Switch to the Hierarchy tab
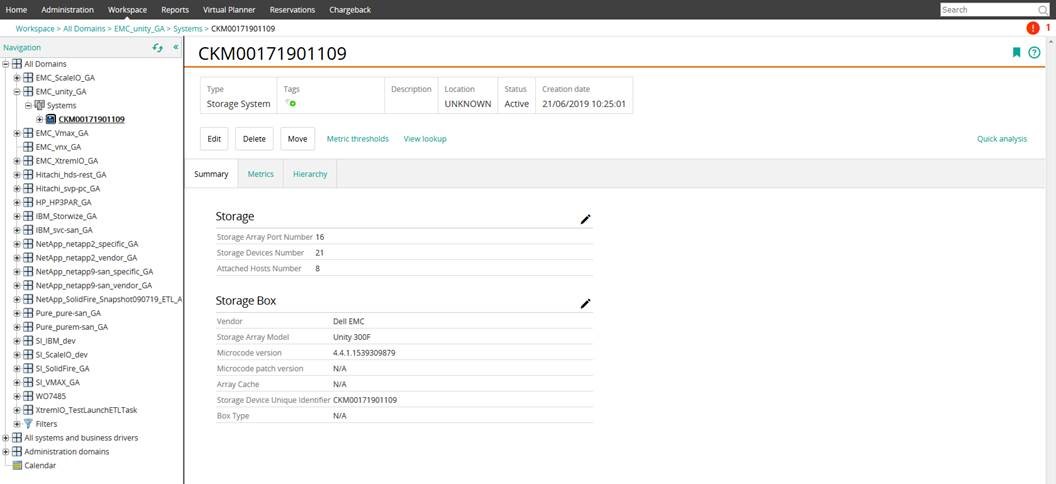This screenshot has width=1056, height=484. (310, 174)
